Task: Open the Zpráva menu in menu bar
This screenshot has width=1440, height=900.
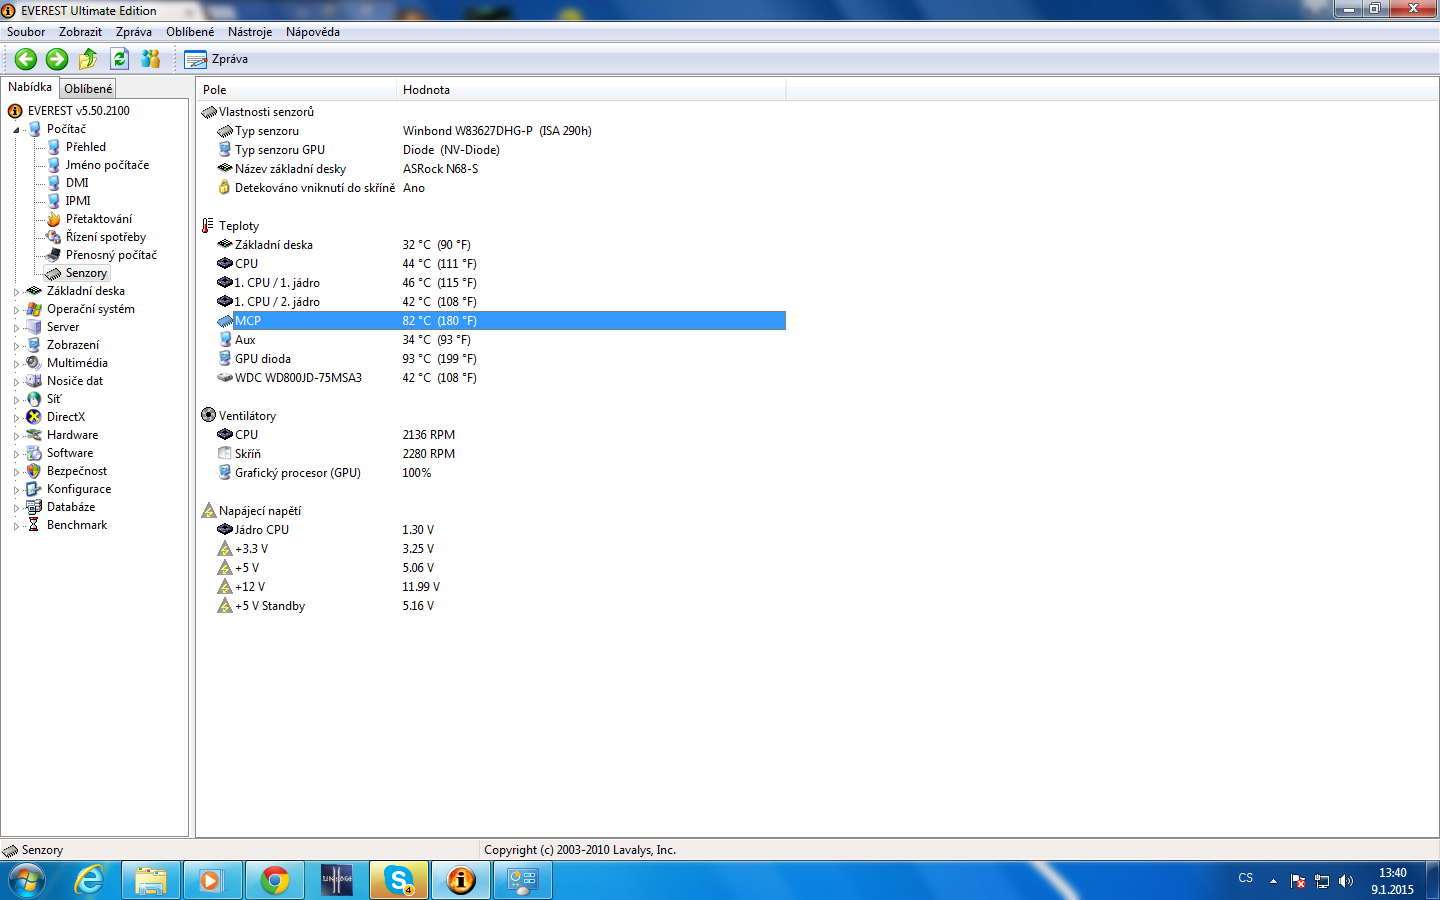Action: tap(134, 32)
